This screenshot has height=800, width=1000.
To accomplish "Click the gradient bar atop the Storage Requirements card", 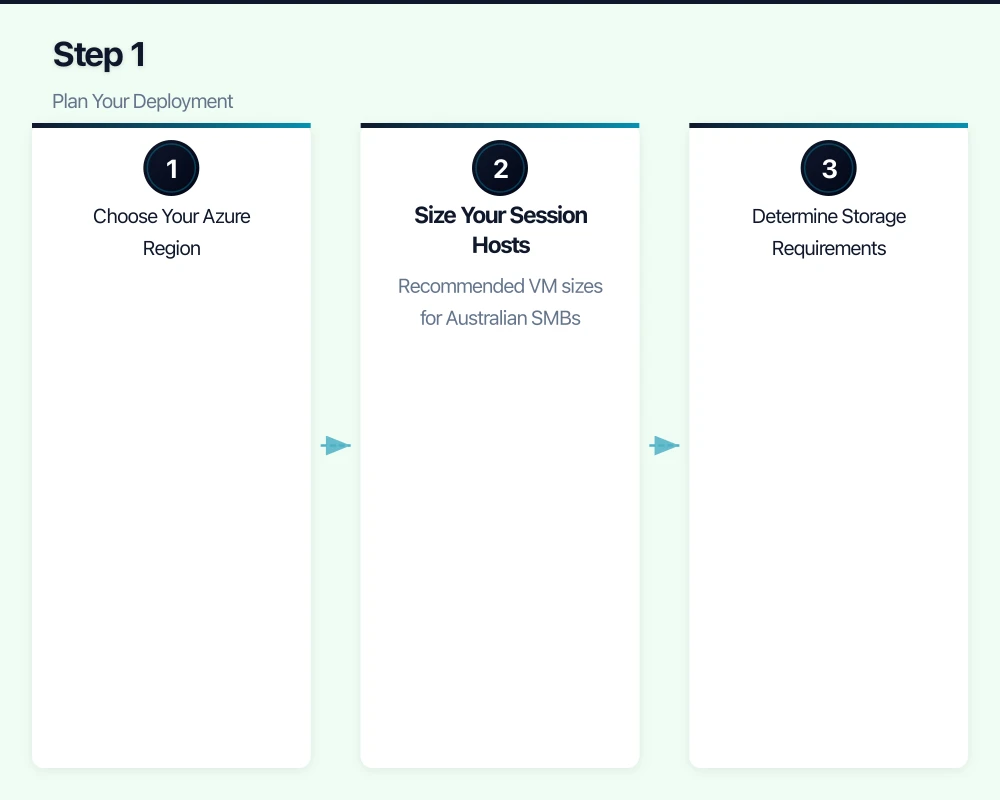I will click(x=829, y=126).
